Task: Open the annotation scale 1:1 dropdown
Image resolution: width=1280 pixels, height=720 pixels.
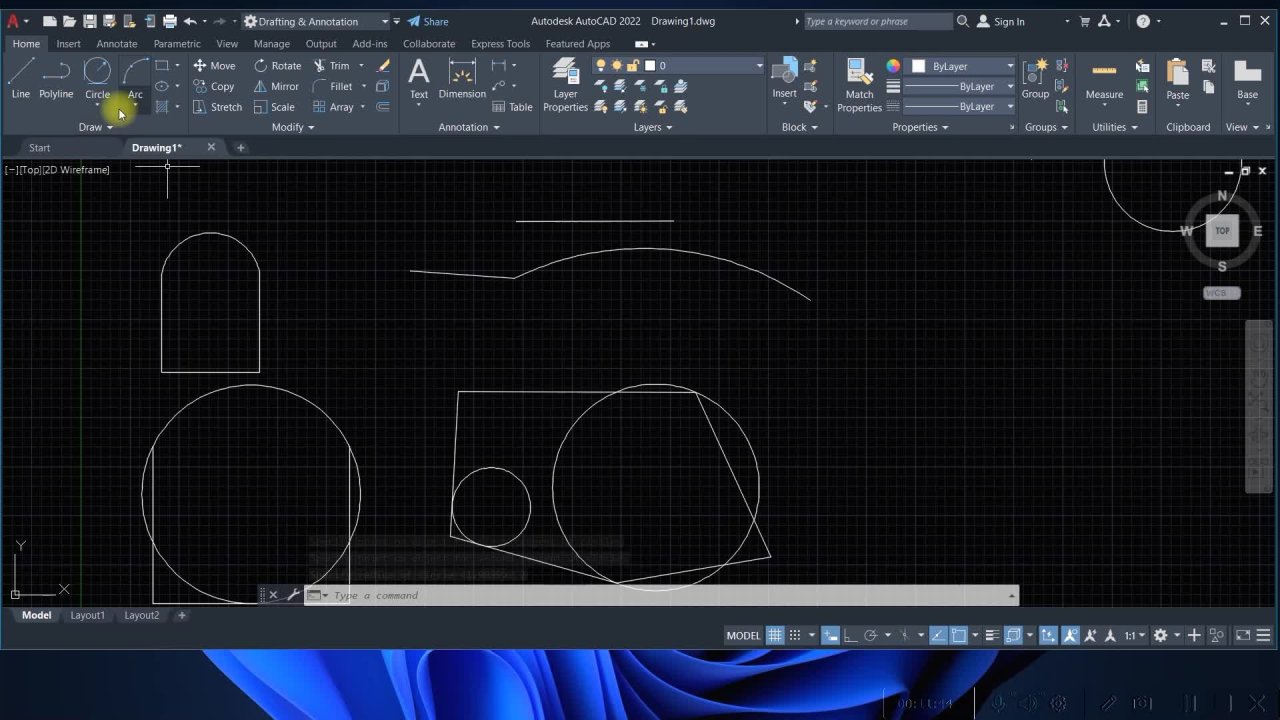Action: pyautogui.click(x=1134, y=635)
